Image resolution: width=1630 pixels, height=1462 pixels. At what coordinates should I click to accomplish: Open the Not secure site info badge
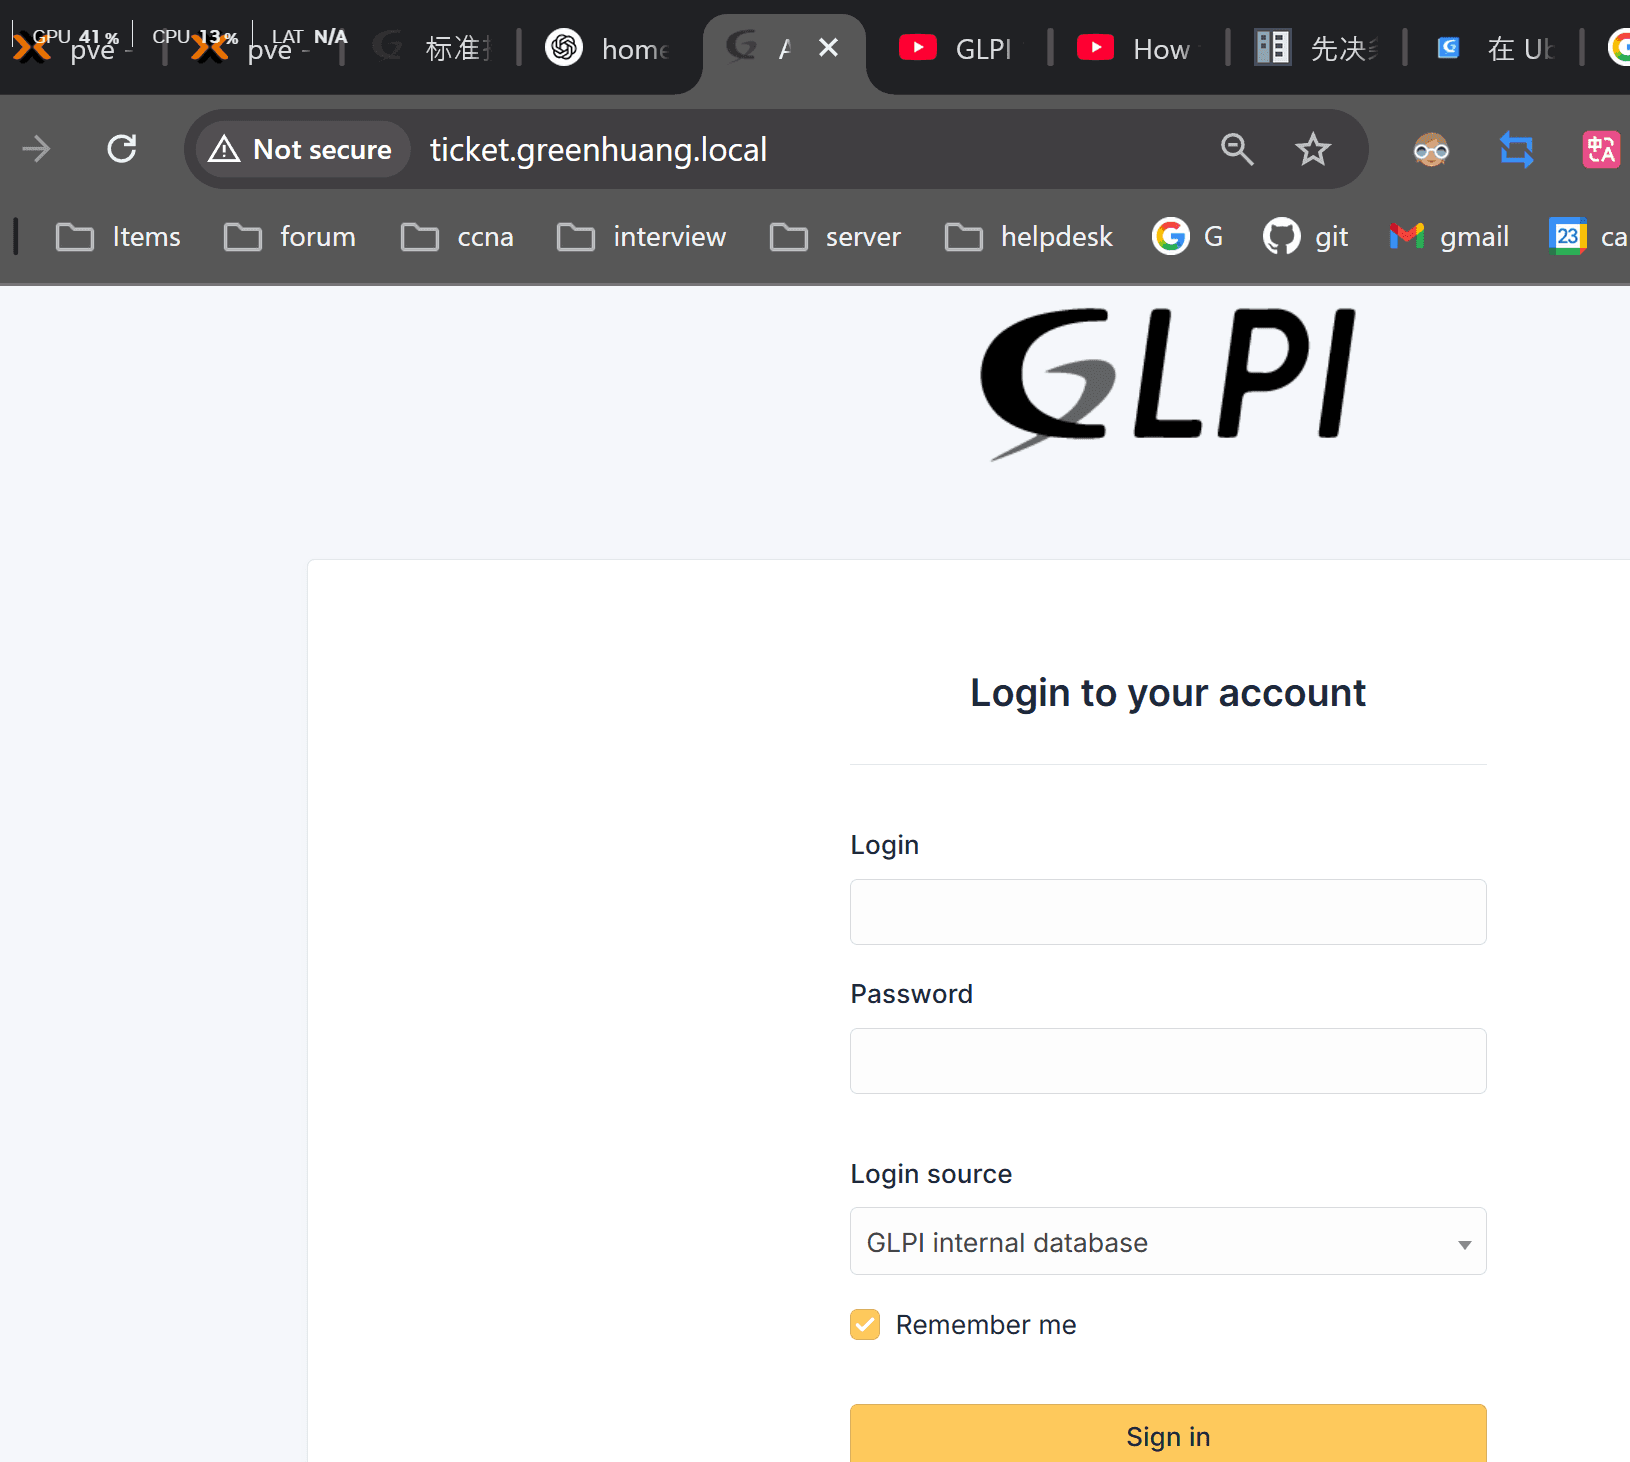(x=301, y=149)
